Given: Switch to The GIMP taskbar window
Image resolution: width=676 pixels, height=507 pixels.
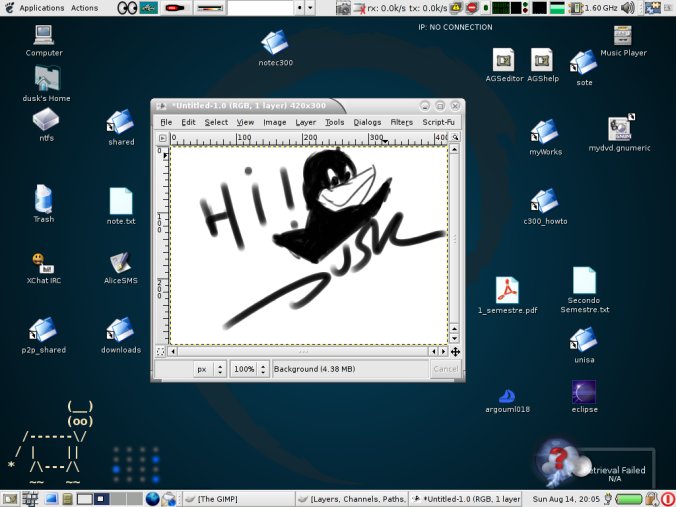Looking at the screenshot, I should (x=240, y=499).
